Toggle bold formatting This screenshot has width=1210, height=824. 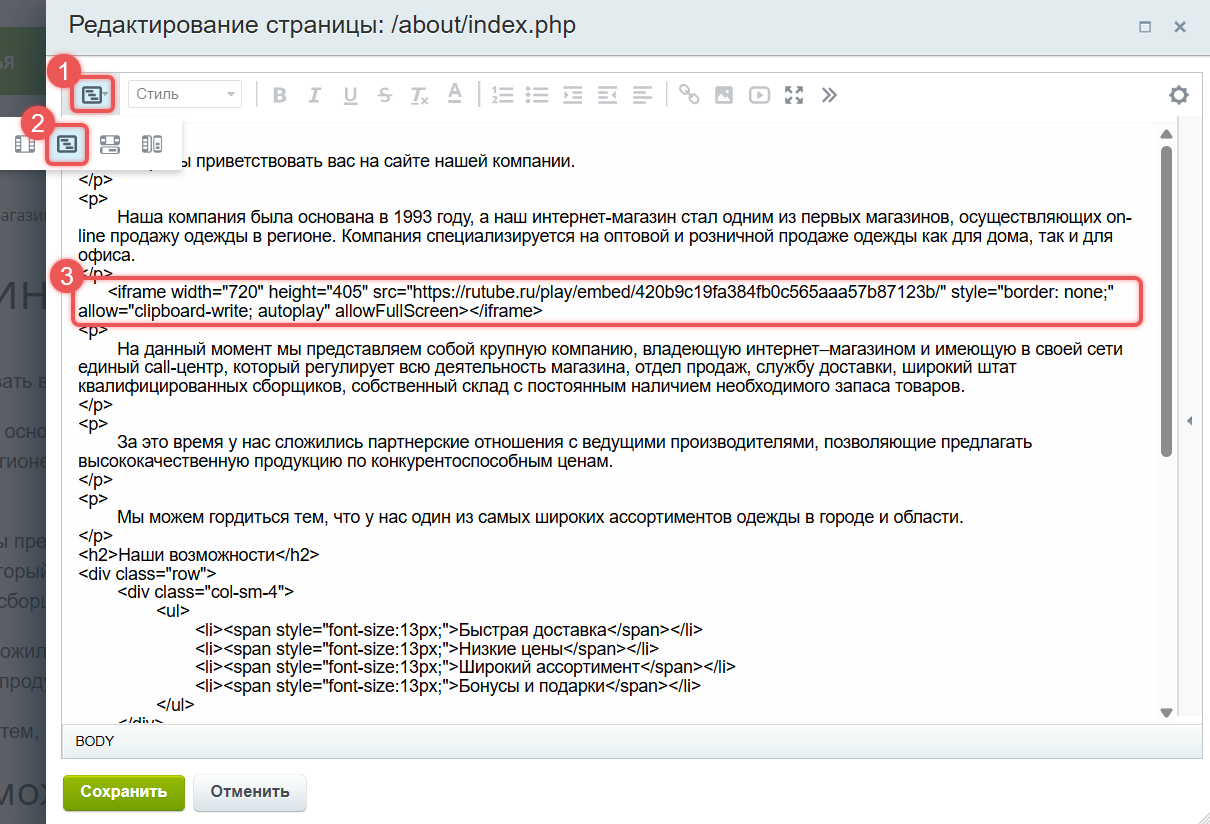[279, 95]
